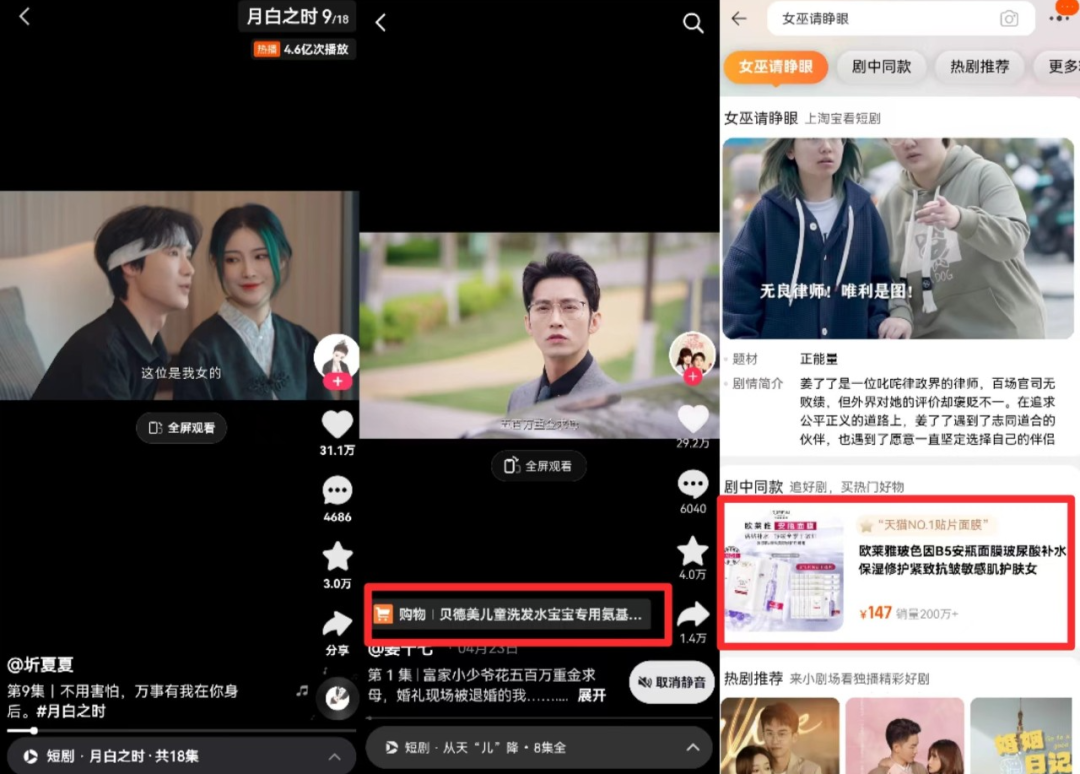This screenshot has height=774, width=1080.
Task: Like the middle video with 29.2万 likes
Action: 692,419
